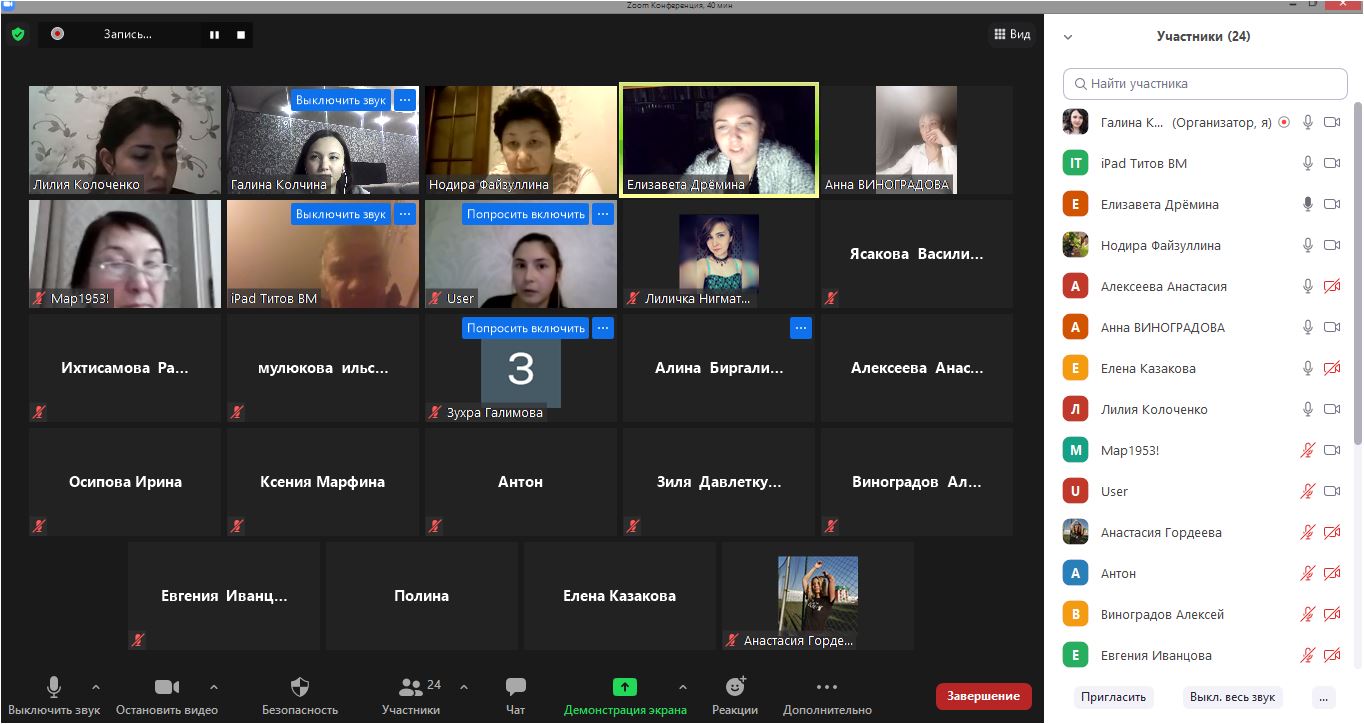Click the Пригласить button

click(1113, 697)
